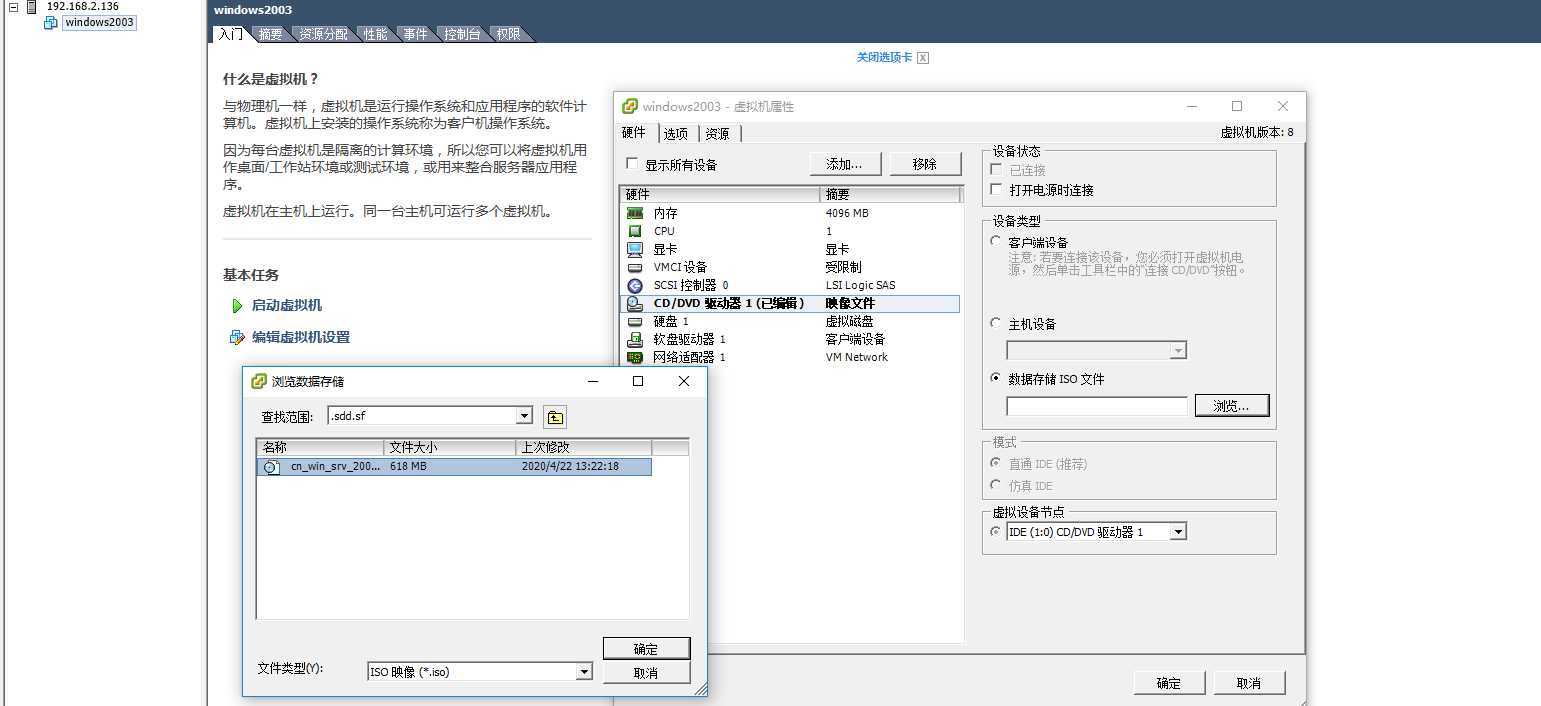Open the 主机设备 dropdown list

pyautogui.click(x=1178, y=350)
